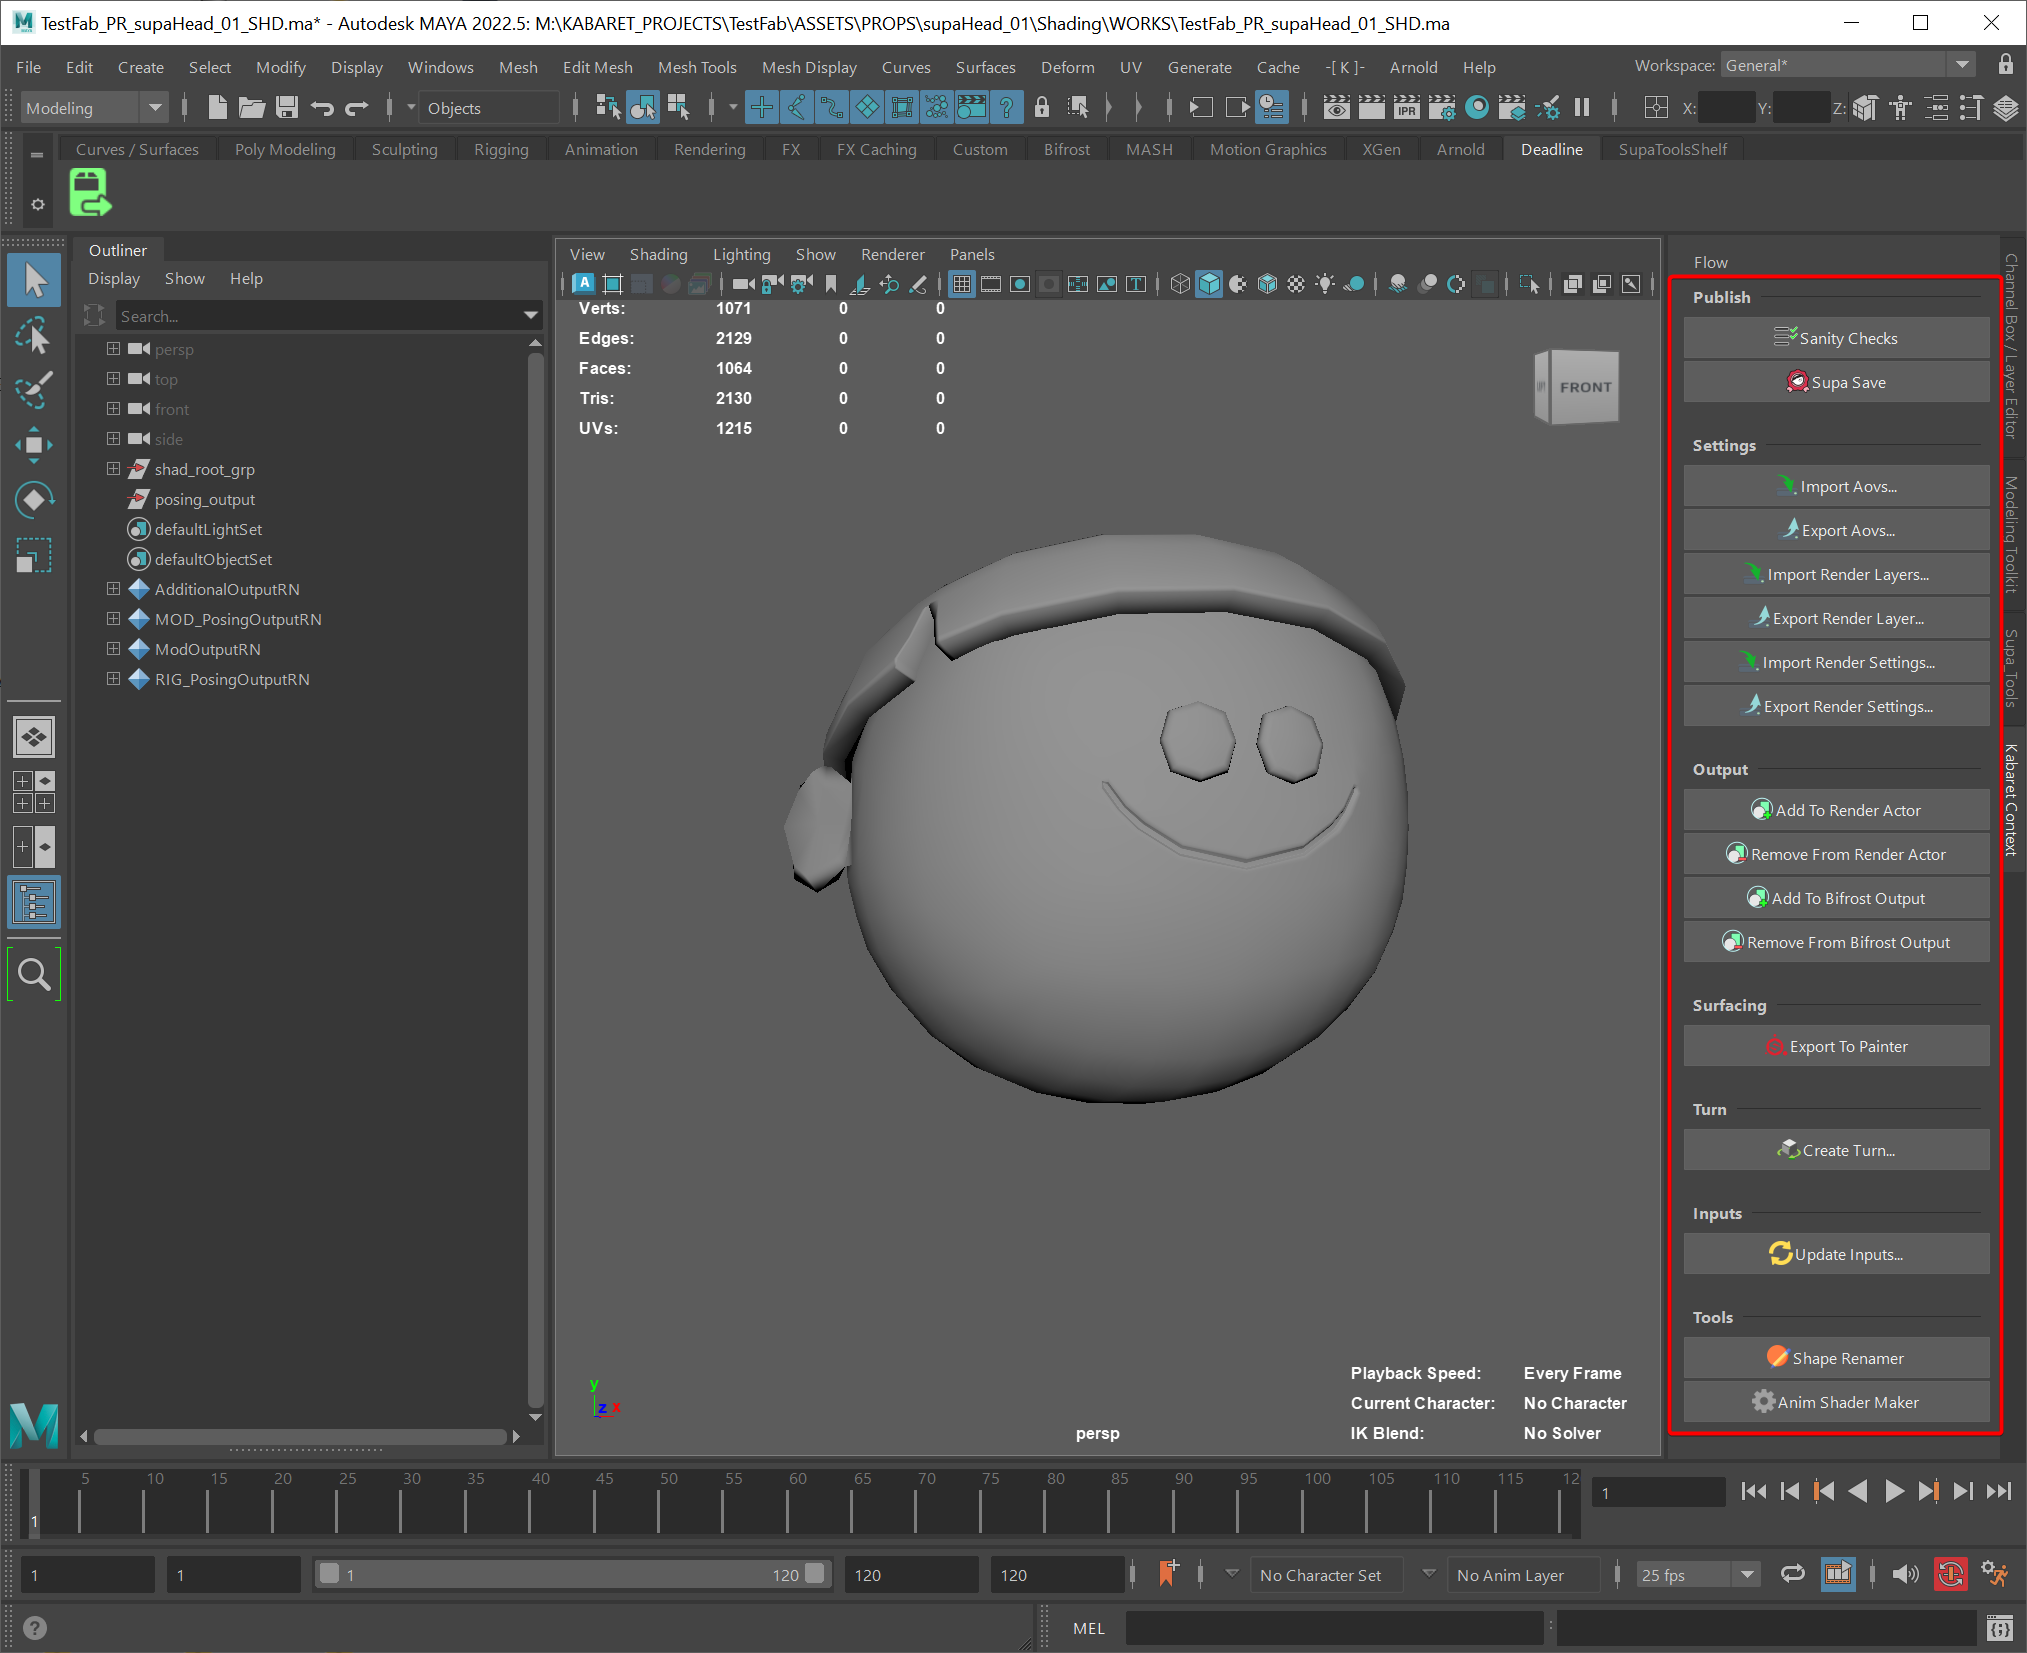Click the Set Key bookmark icon near range slider
Screen dimensions: 2027x1653
pyautogui.click(x=1168, y=1574)
